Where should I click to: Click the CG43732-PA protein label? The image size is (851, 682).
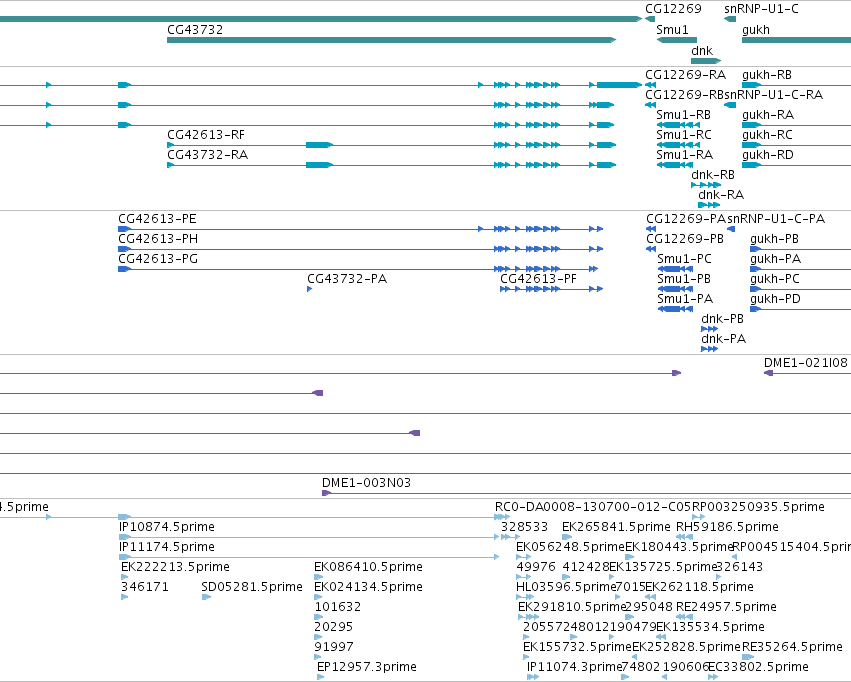coord(347,279)
